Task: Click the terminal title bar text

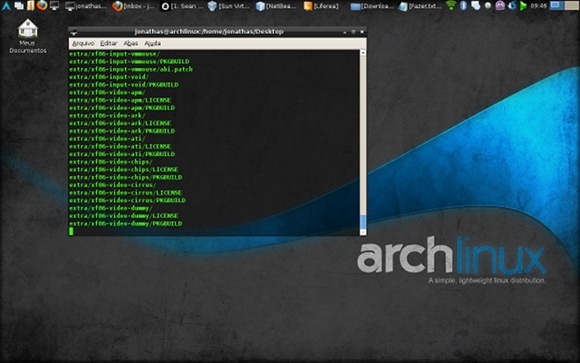Action: coord(209,32)
